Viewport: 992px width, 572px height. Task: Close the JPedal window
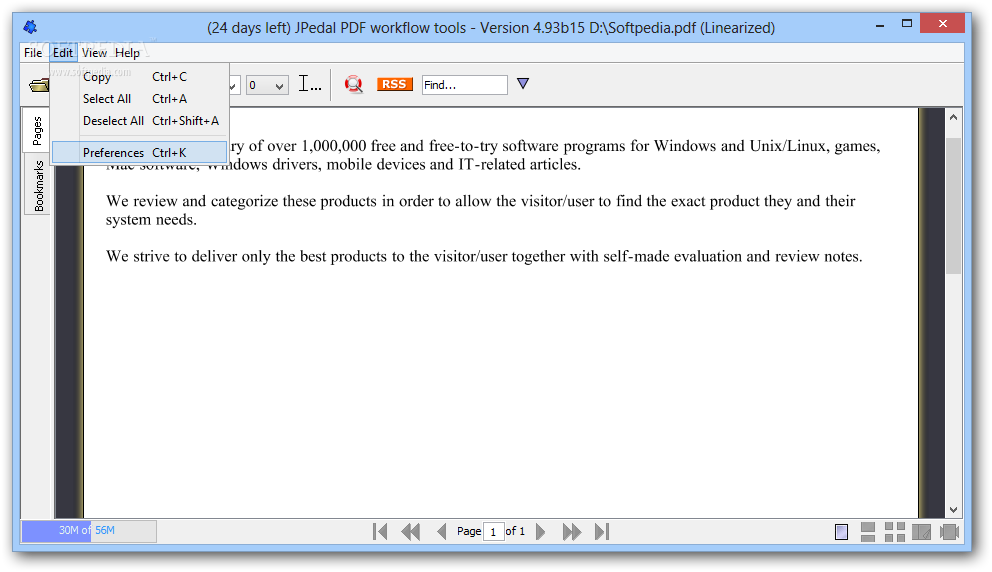click(x=943, y=24)
